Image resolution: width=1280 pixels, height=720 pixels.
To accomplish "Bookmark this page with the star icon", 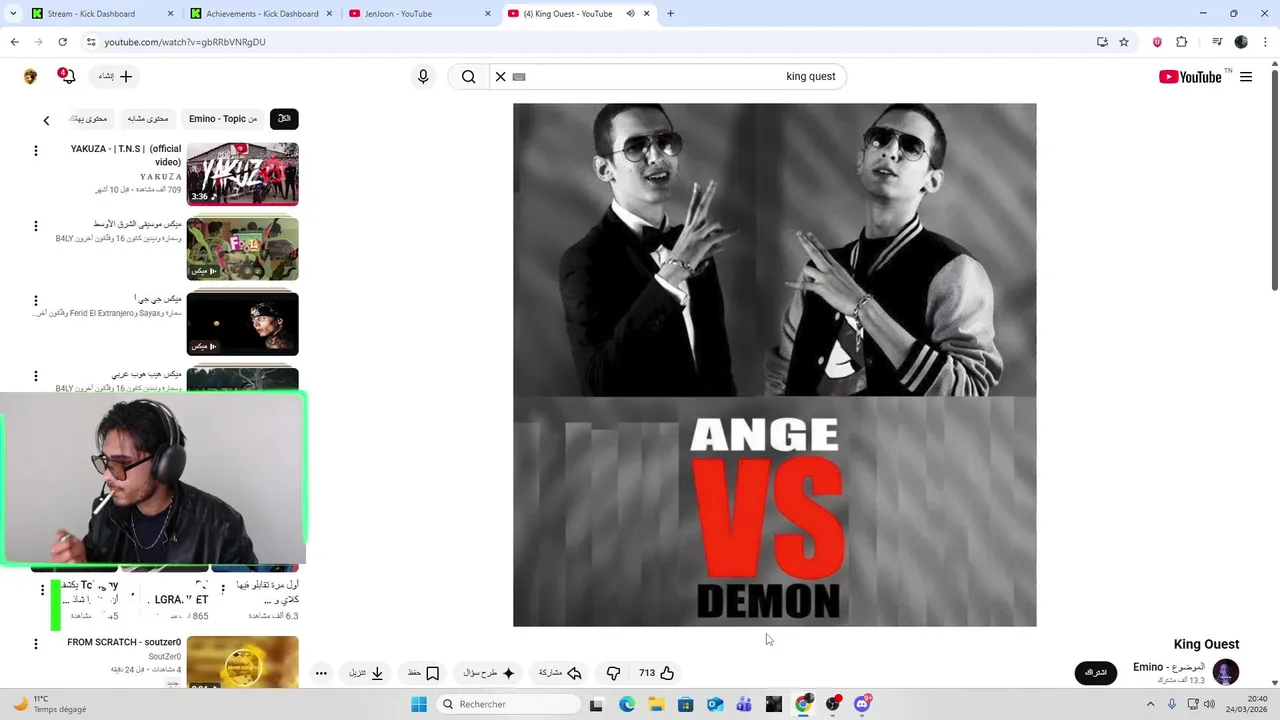I will tap(1124, 42).
